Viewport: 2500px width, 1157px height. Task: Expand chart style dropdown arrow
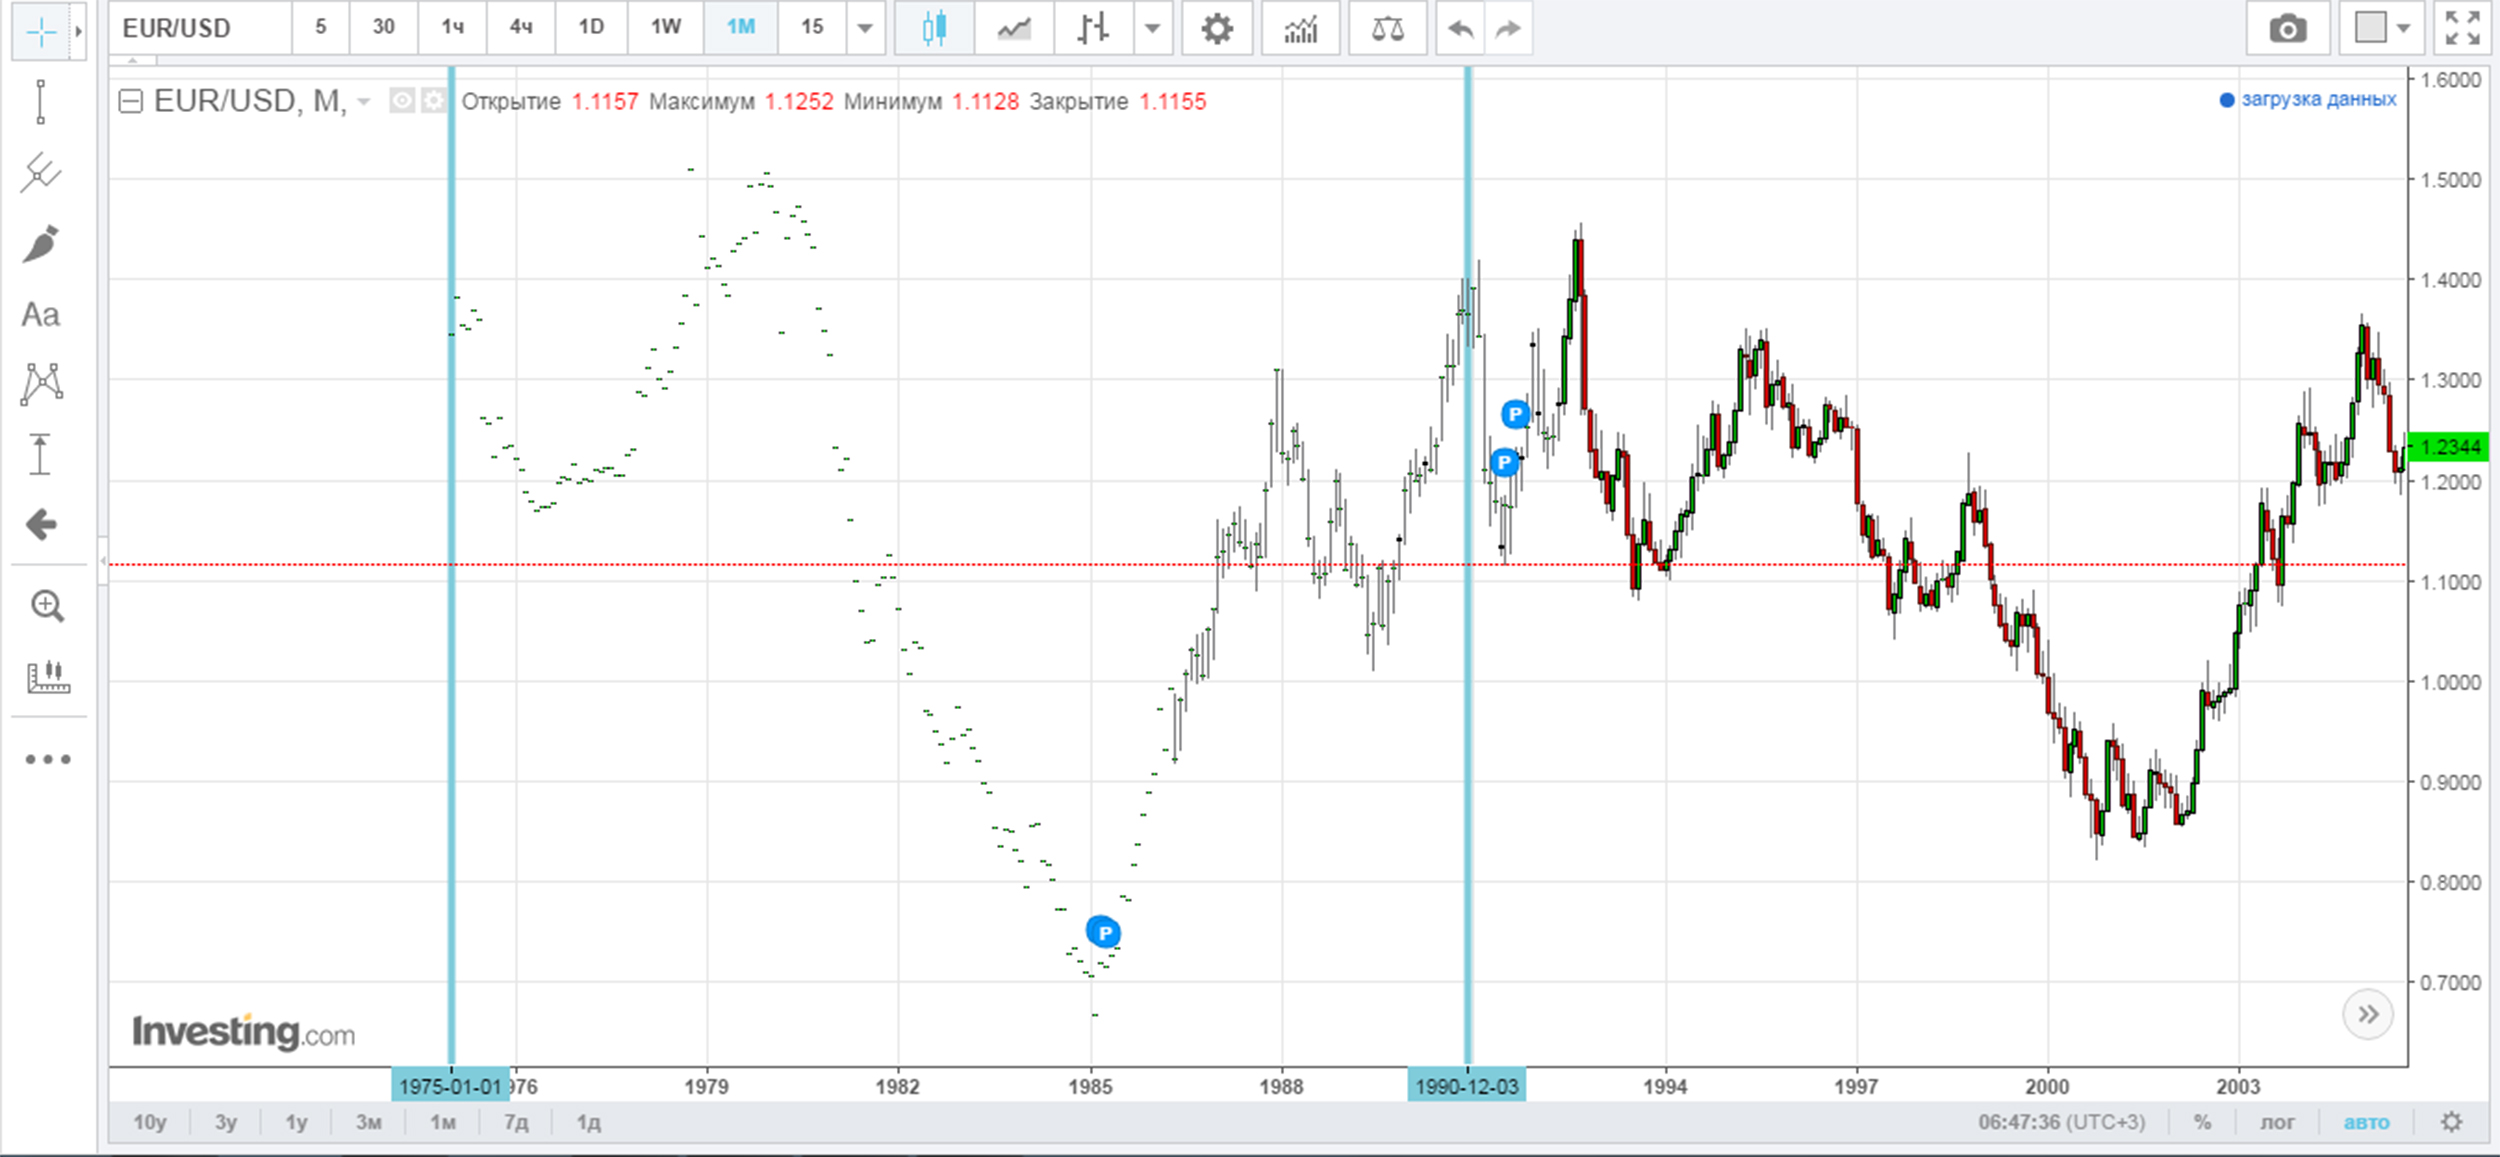[x=1152, y=28]
